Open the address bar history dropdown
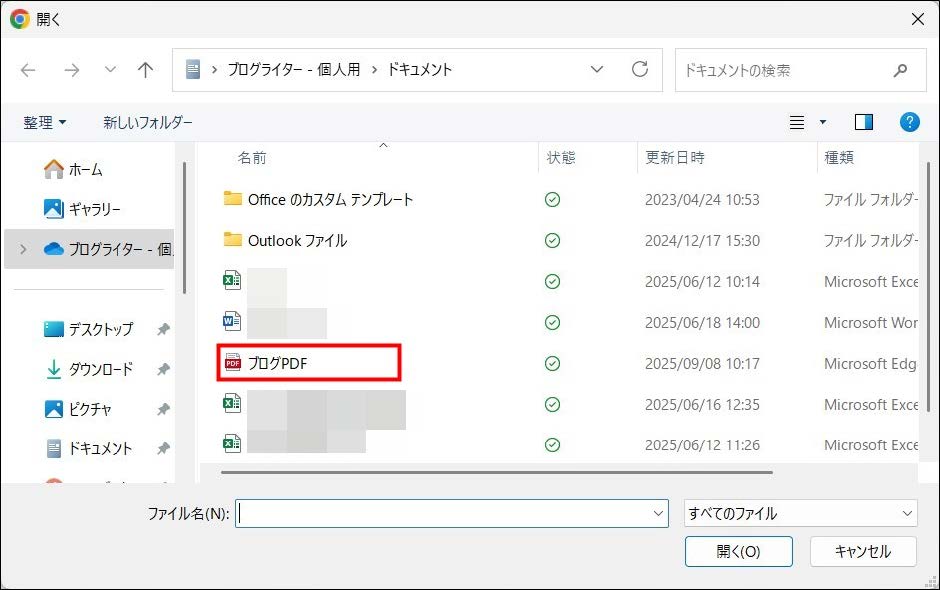 coord(597,70)
